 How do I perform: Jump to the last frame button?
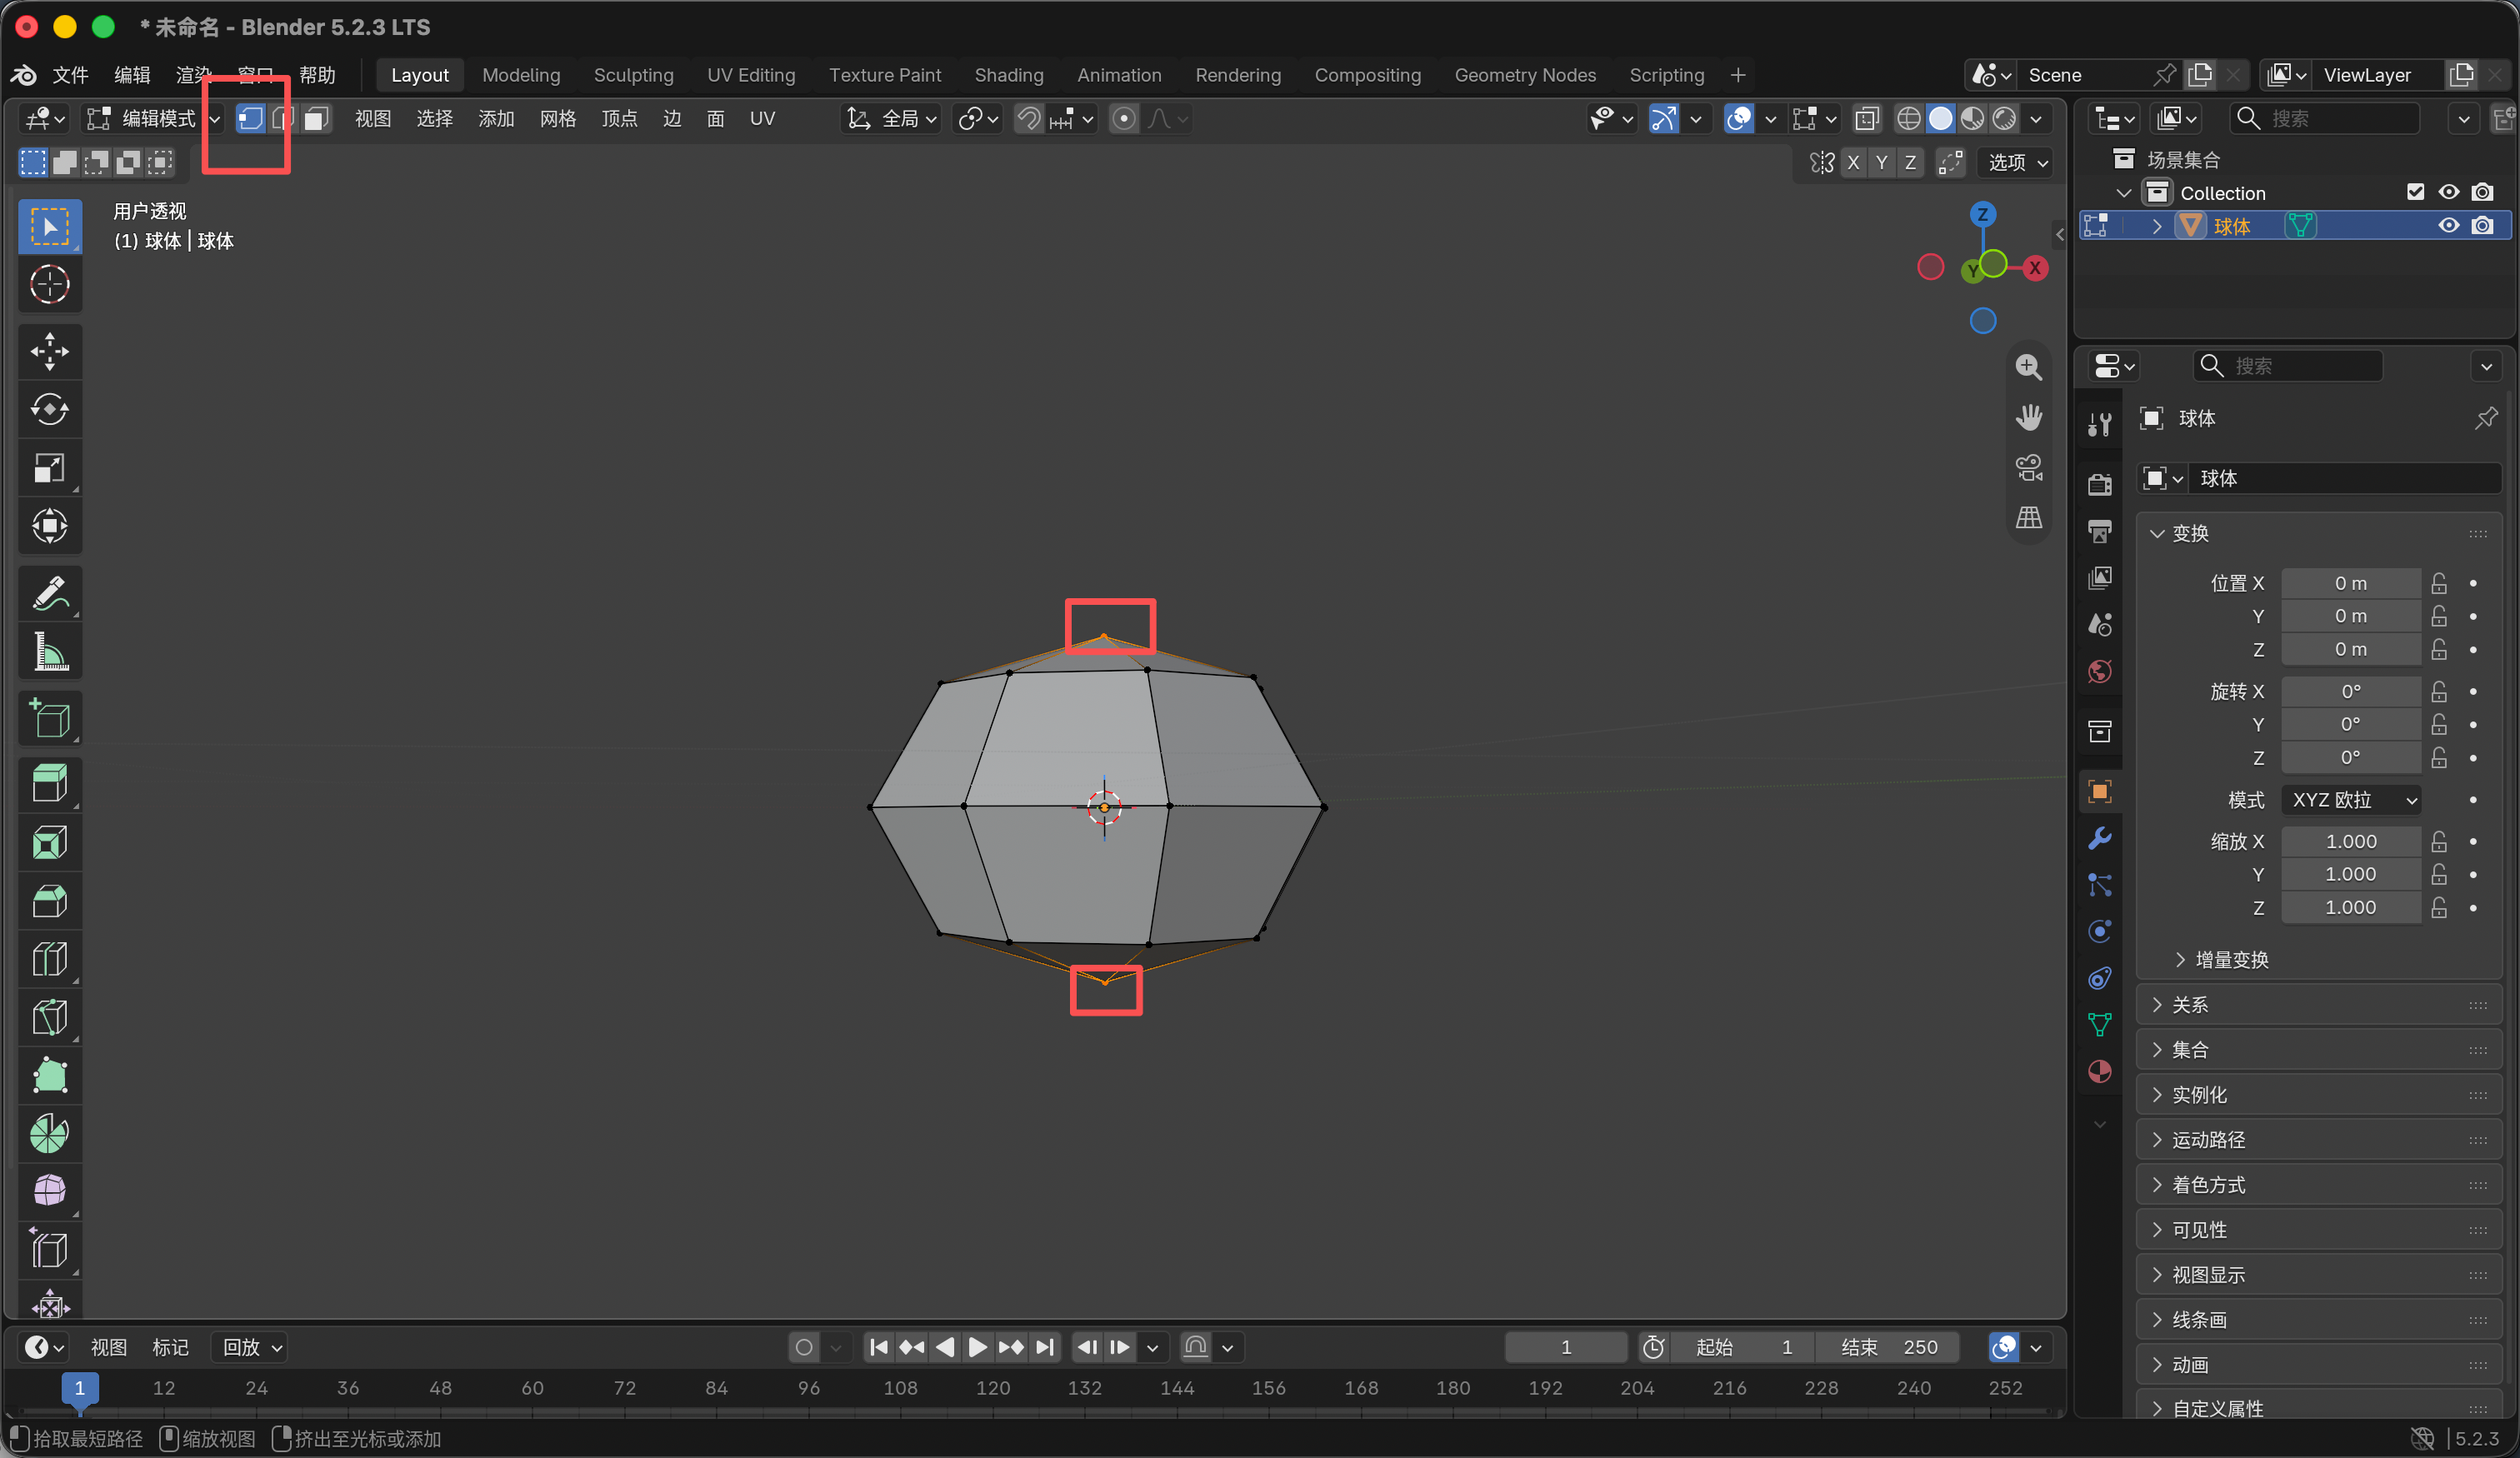point(1044,1347)
